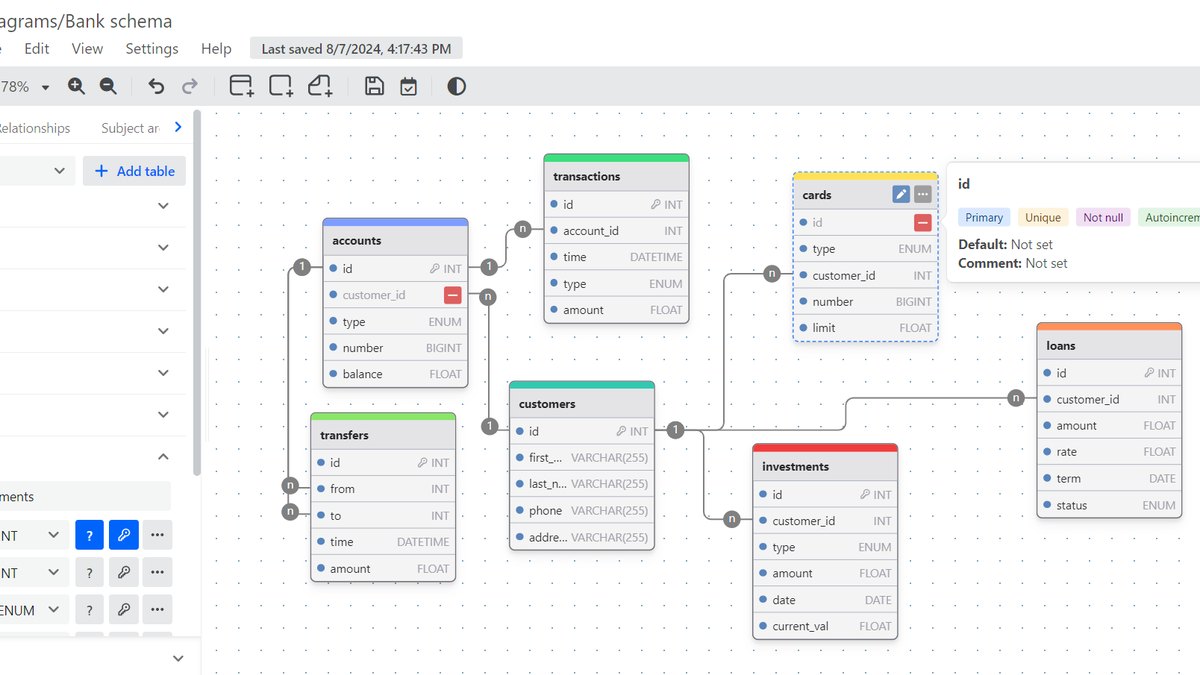The width and height of the screenshot is (1200, 675).
Task: Open more options for cards table
Action: 923,195
